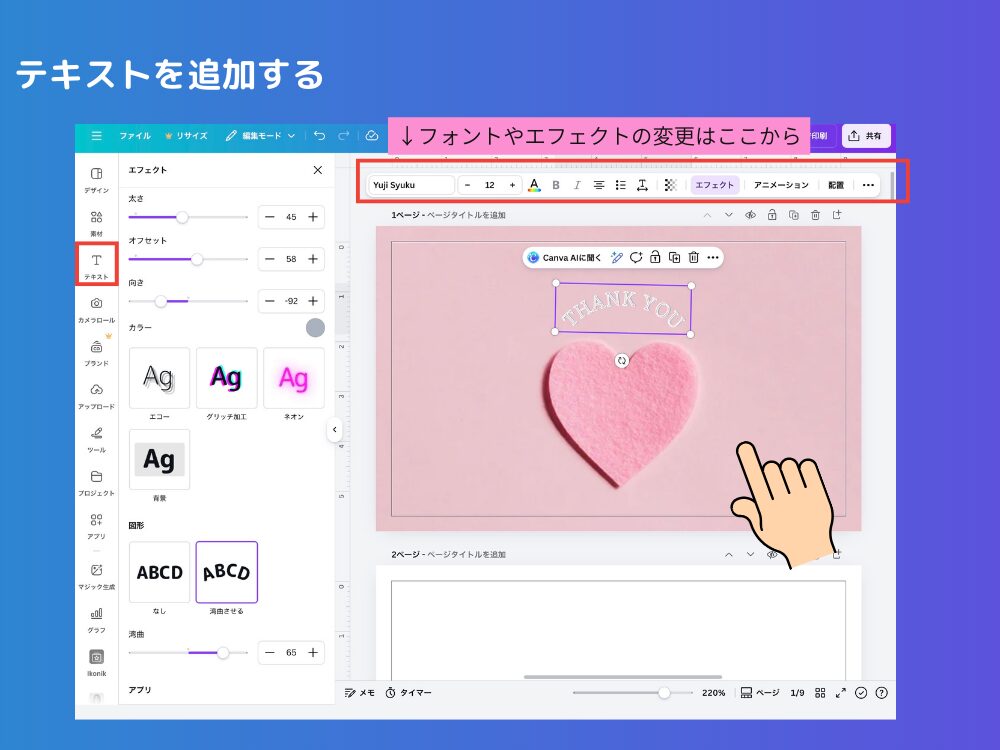Lock the selected THANK YOU text element
The height and width of the screenshot is (750, 1000).
pos(657,257)
